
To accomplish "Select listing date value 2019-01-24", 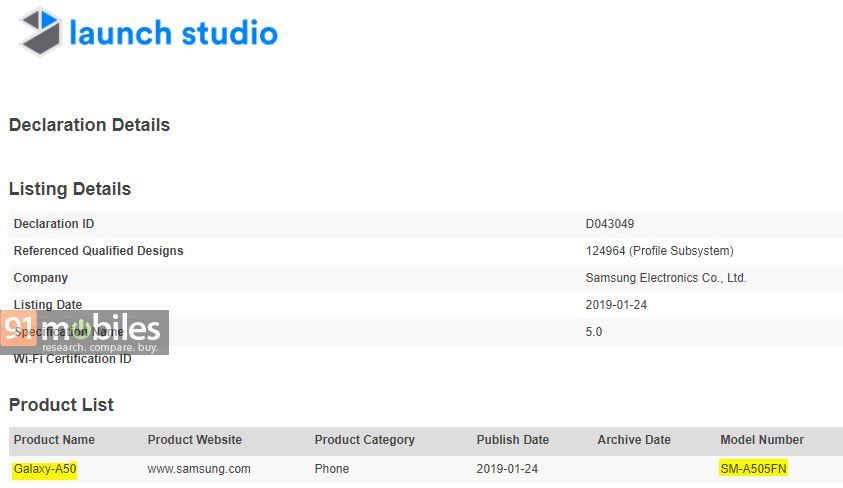I will [616, 305].
